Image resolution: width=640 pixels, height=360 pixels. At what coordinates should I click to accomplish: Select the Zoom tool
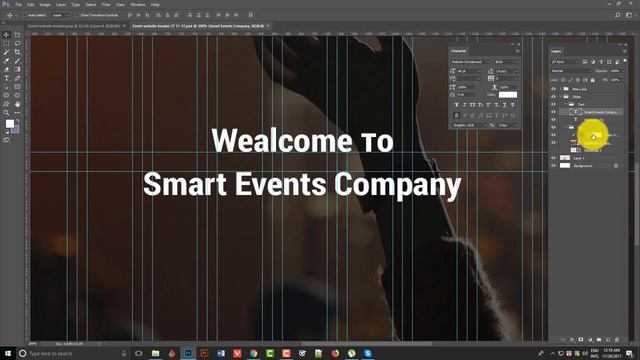click(x=6, y=113)
